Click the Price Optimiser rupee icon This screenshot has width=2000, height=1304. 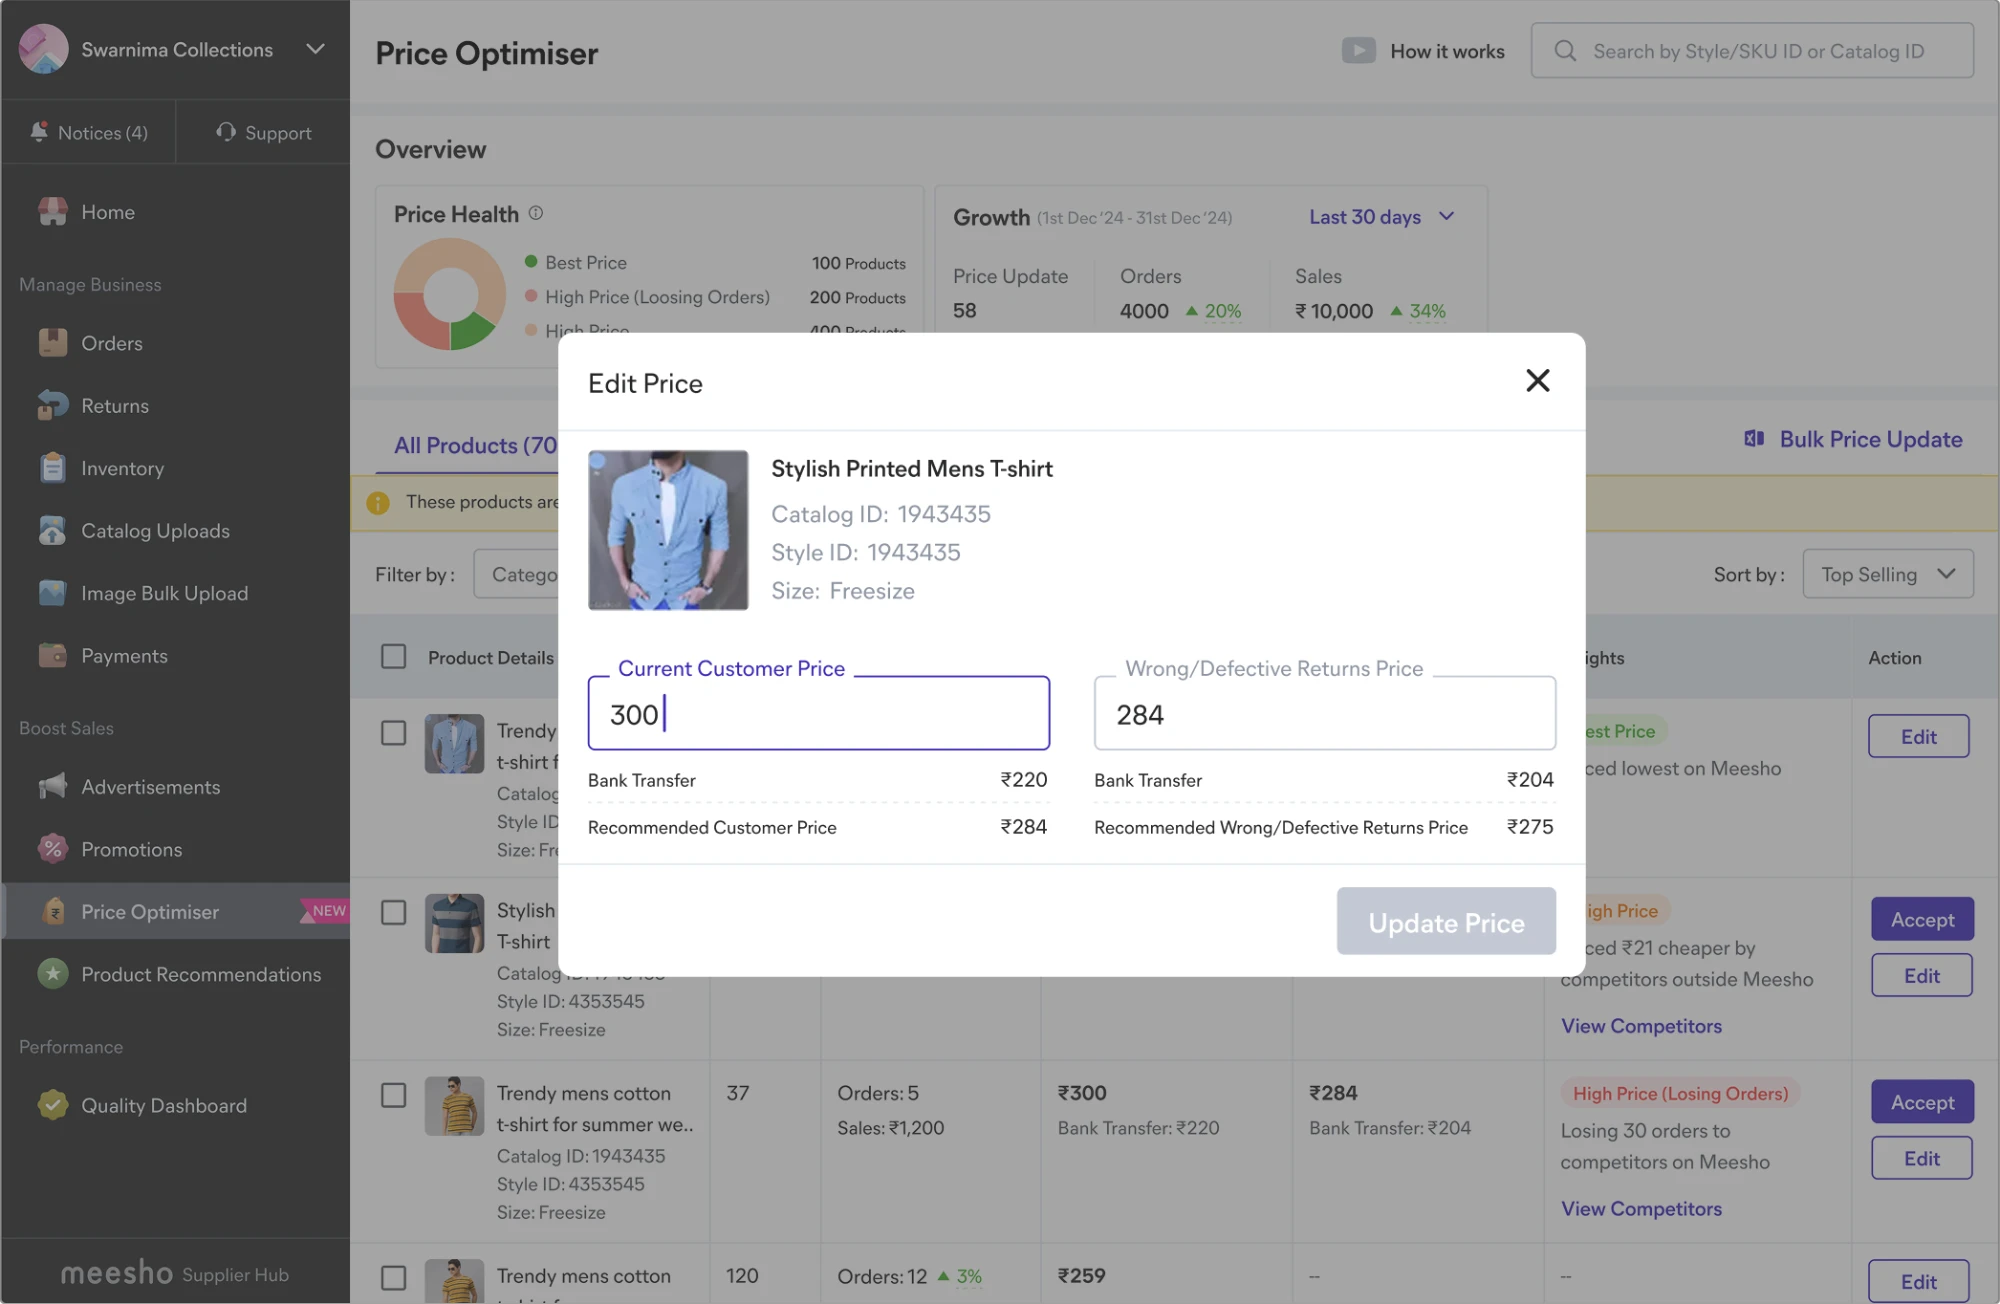55,911
